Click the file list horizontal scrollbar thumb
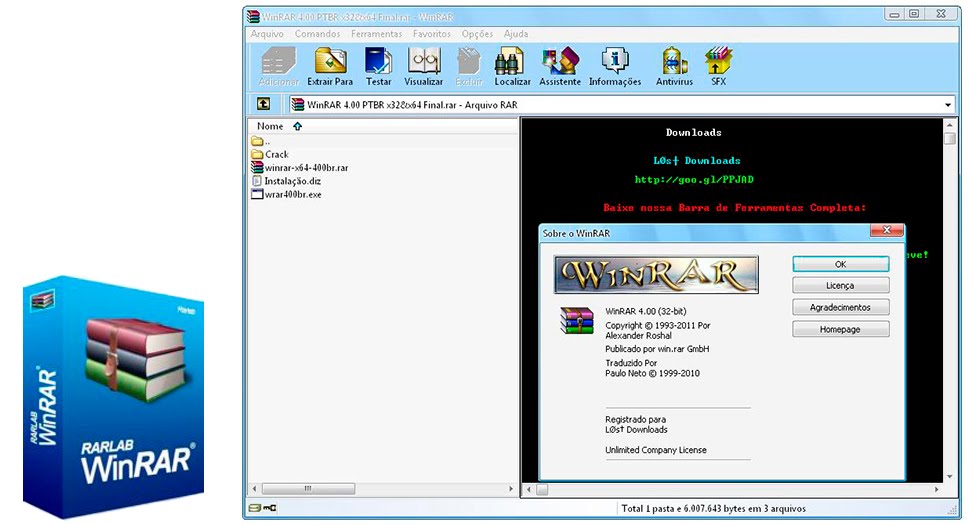The width and height of the screenshot is (968, 525). [x=308, y=489]
